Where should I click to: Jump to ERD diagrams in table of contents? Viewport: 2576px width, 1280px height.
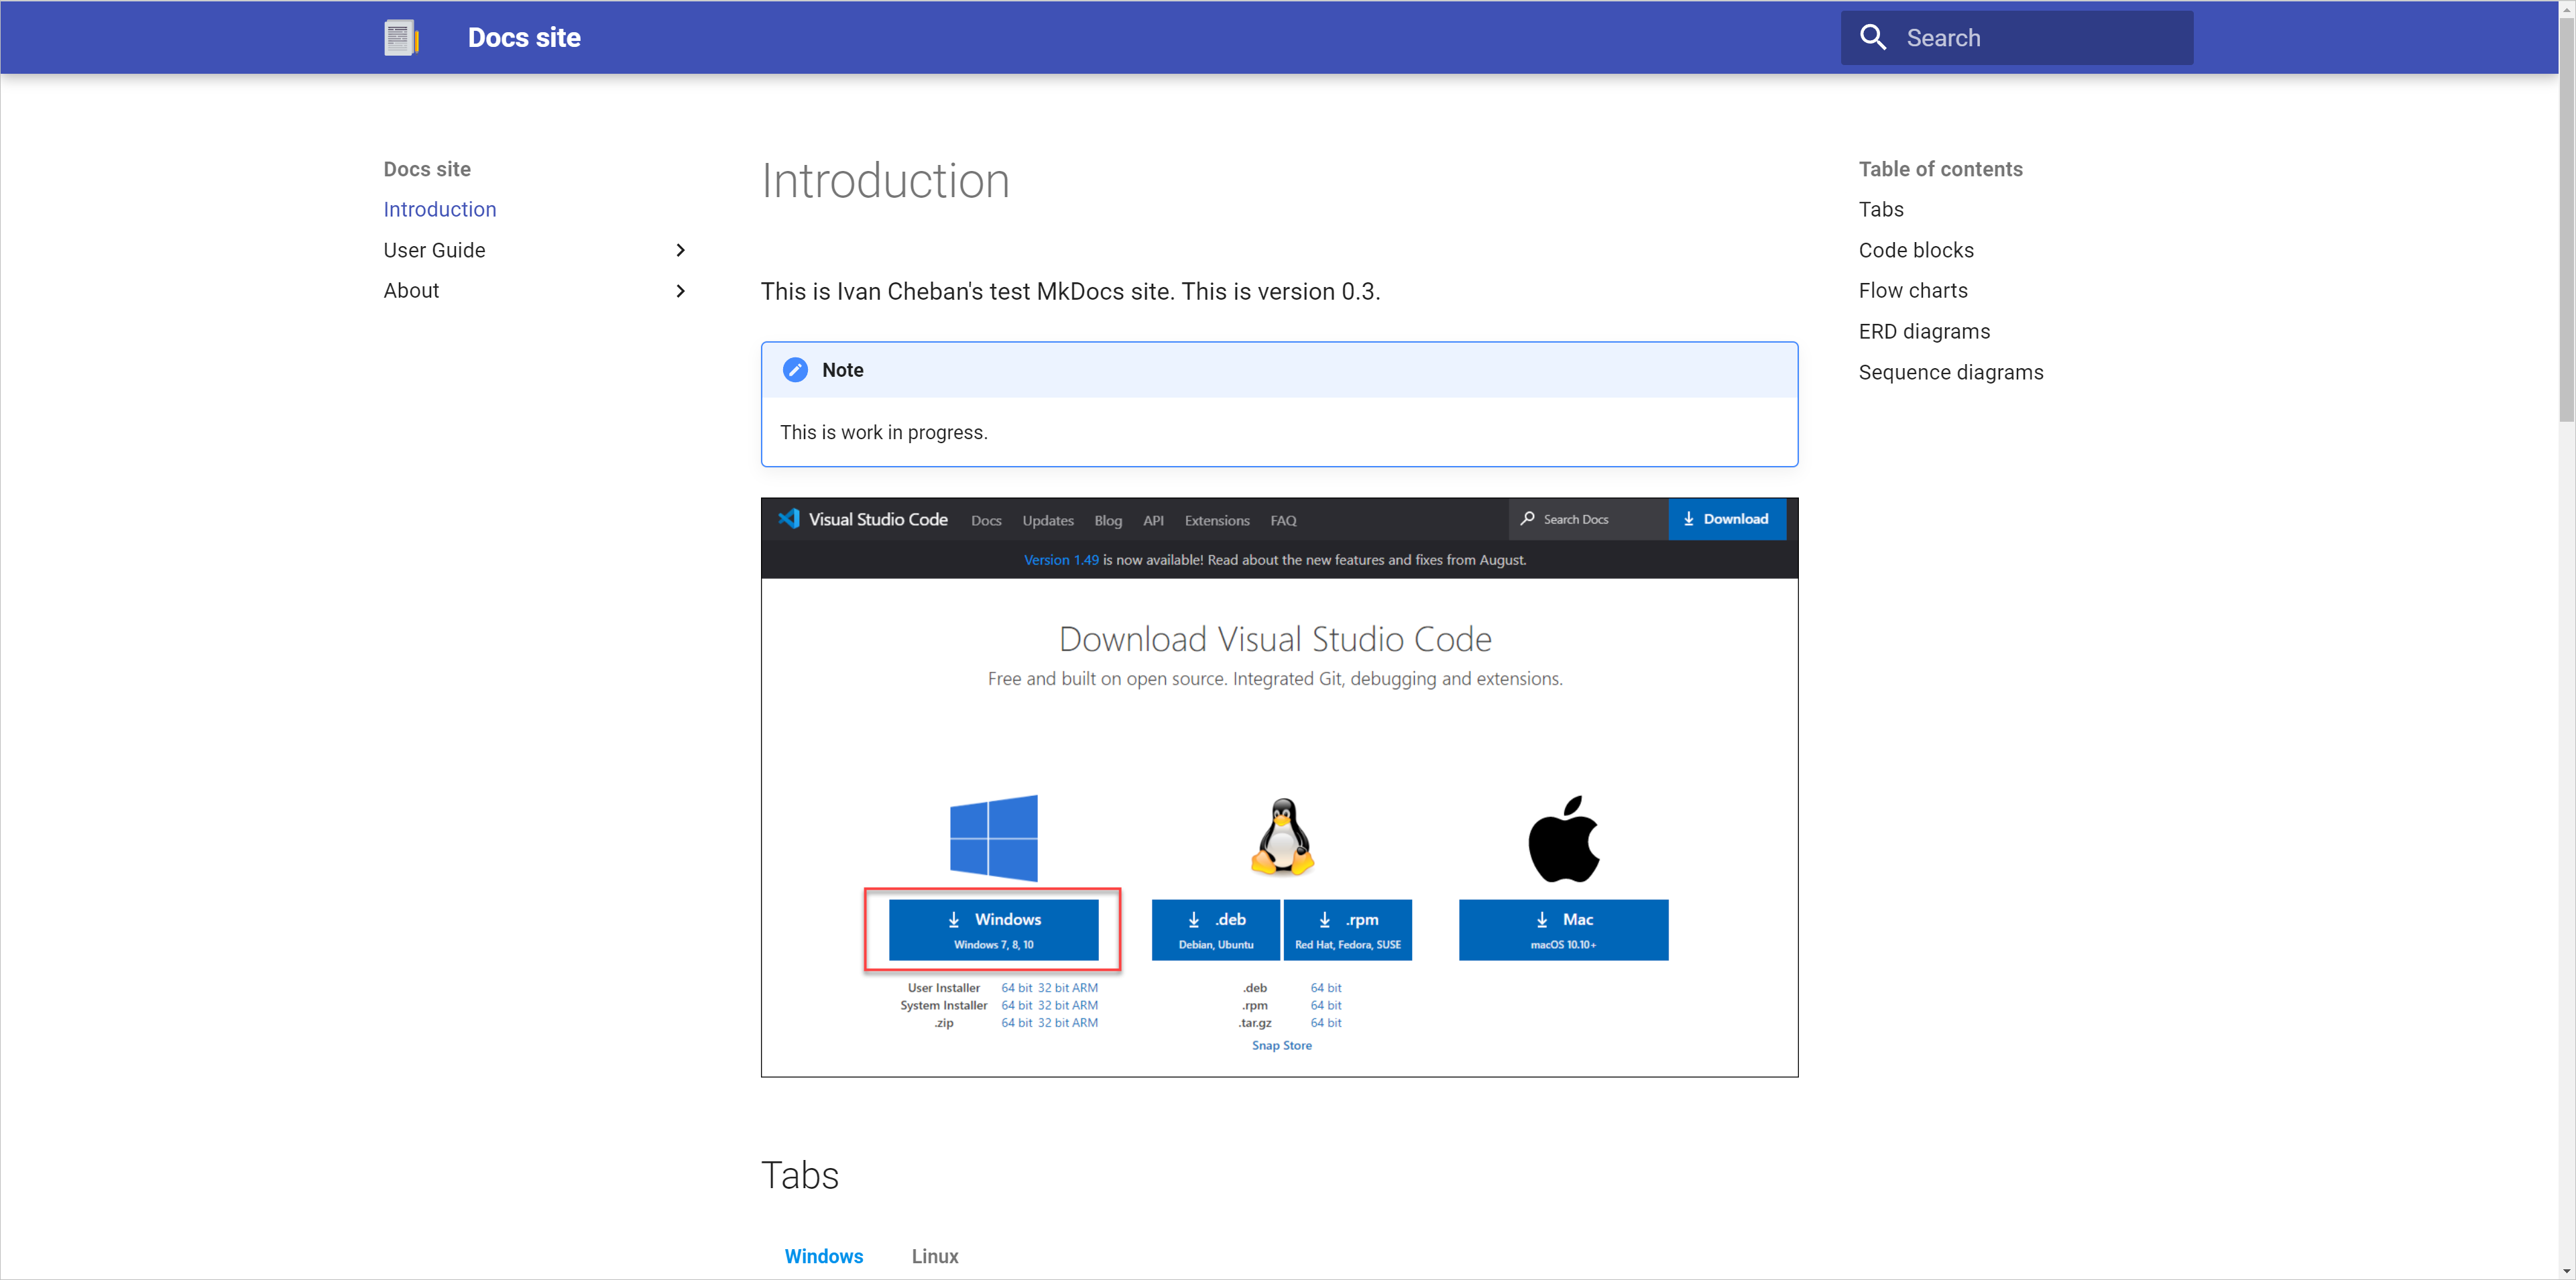pos(1924,331)
